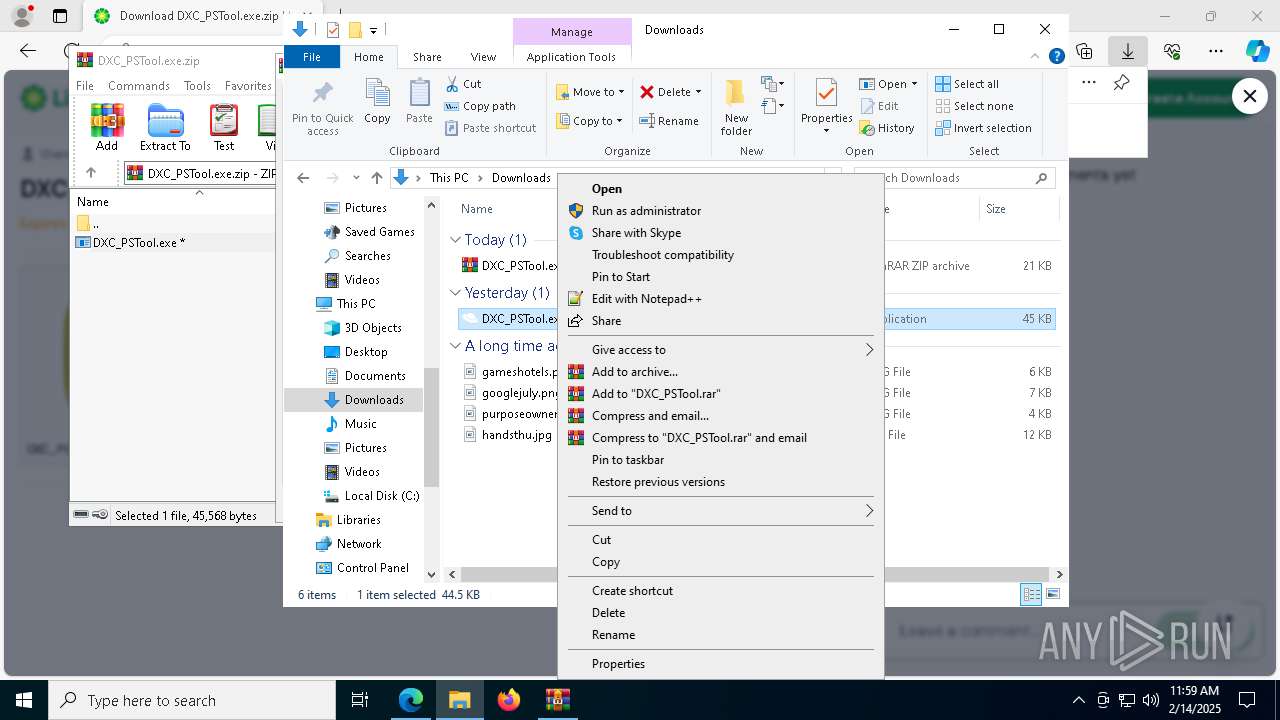This screenshot has height=720, width=1280.
Task: Open the ribbon Delete dropdown arrow
Action: [x=698, y=92]
